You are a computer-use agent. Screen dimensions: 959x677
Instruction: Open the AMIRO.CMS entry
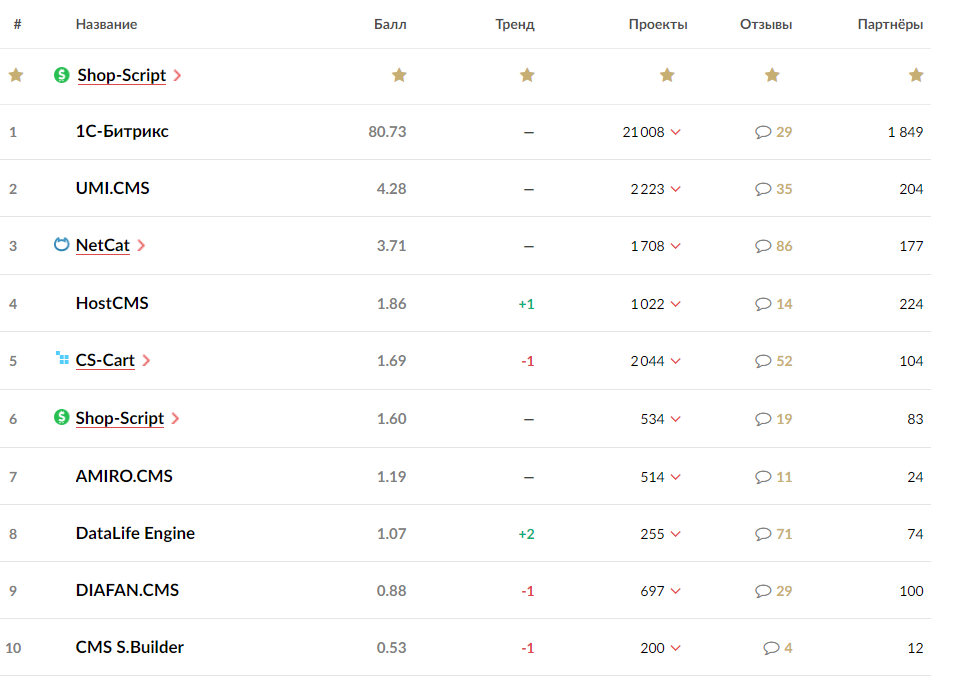(124, 476)
